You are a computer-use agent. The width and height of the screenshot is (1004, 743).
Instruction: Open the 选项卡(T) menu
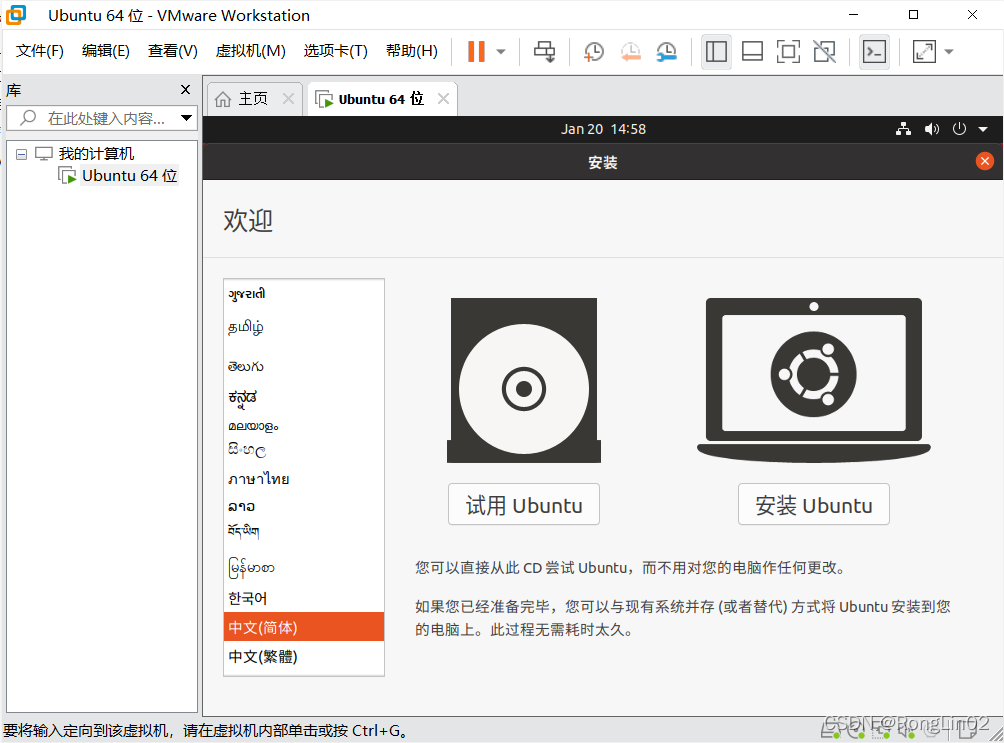pyautogui.click(x=336, y=51)
